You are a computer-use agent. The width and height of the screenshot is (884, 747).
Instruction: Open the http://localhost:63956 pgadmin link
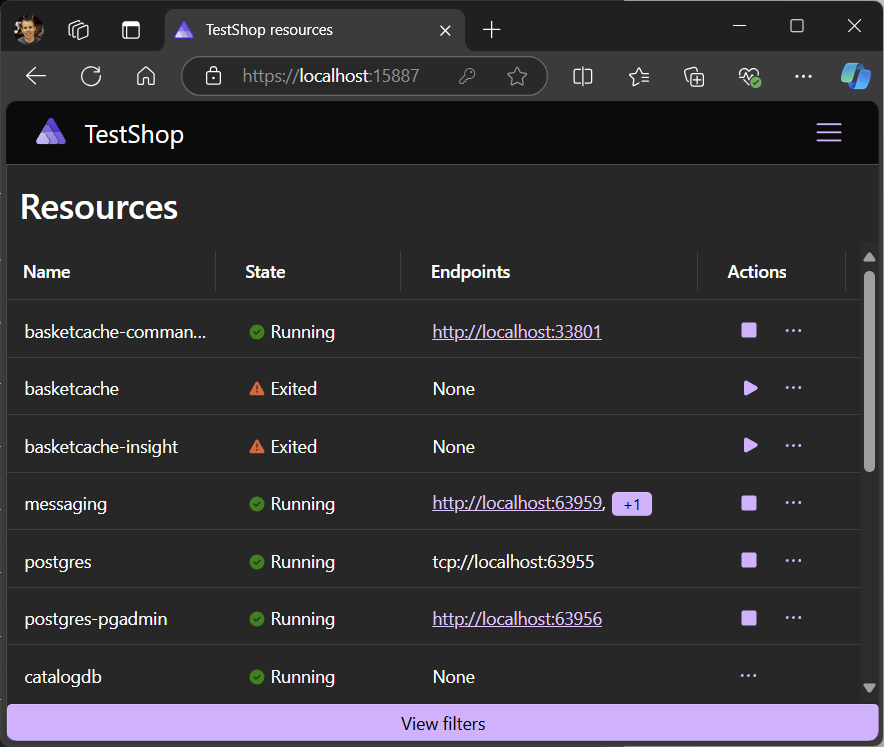(517, 618)
